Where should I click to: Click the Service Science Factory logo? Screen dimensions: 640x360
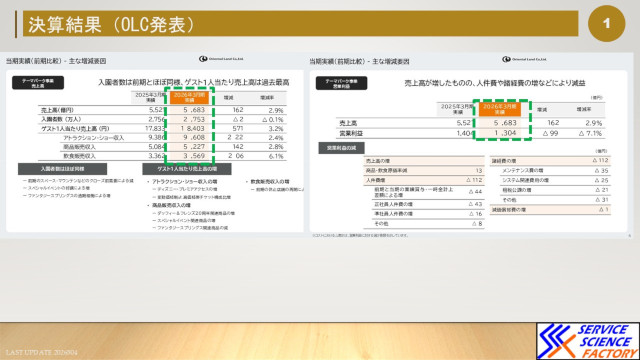pos(588,341)
